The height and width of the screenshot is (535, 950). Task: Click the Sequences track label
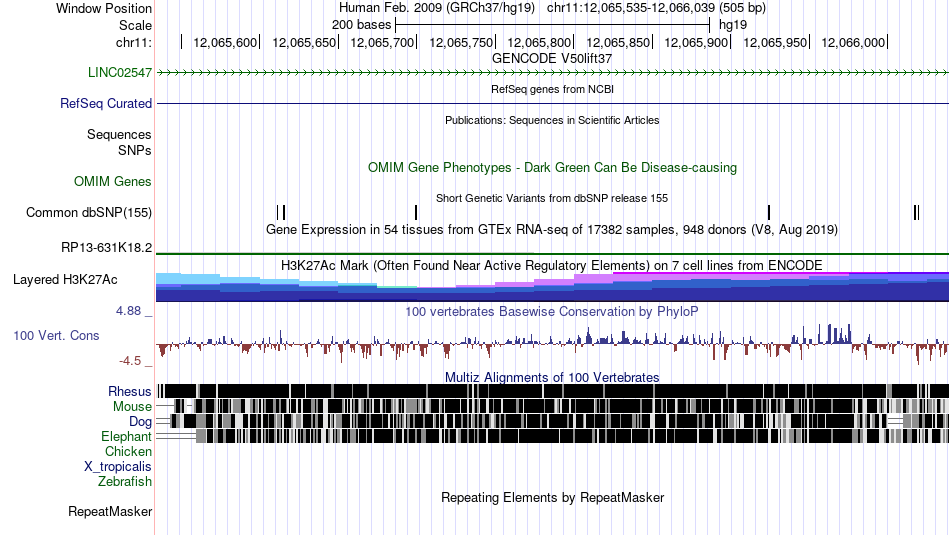pos(119,135)
